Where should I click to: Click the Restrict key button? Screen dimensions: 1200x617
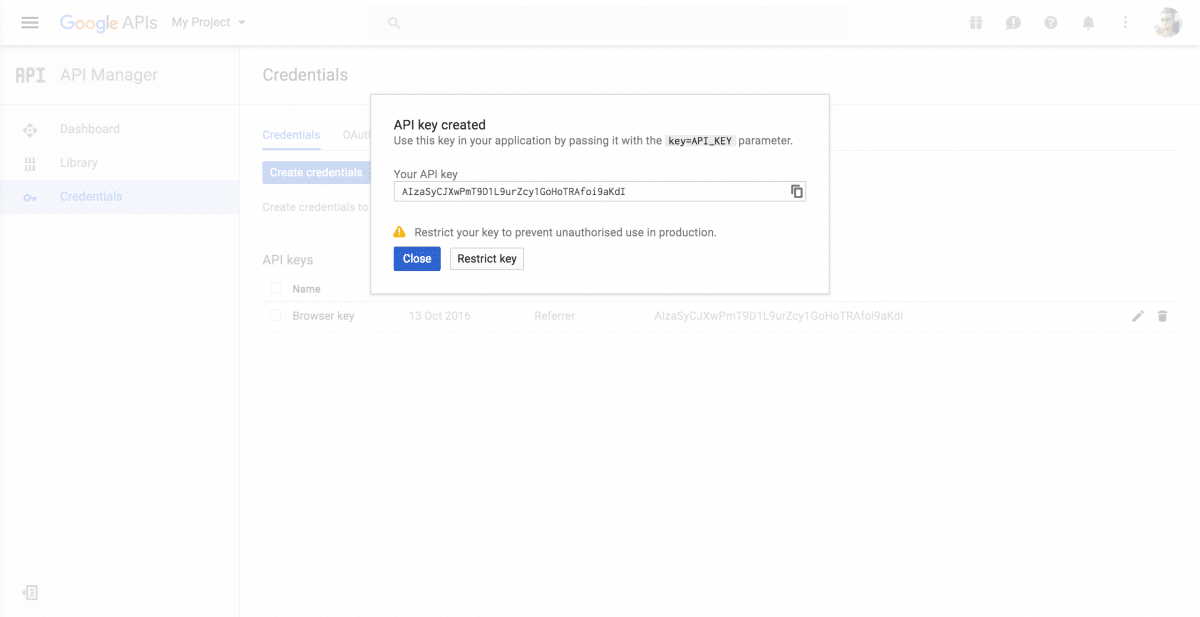tap(486, 258)
